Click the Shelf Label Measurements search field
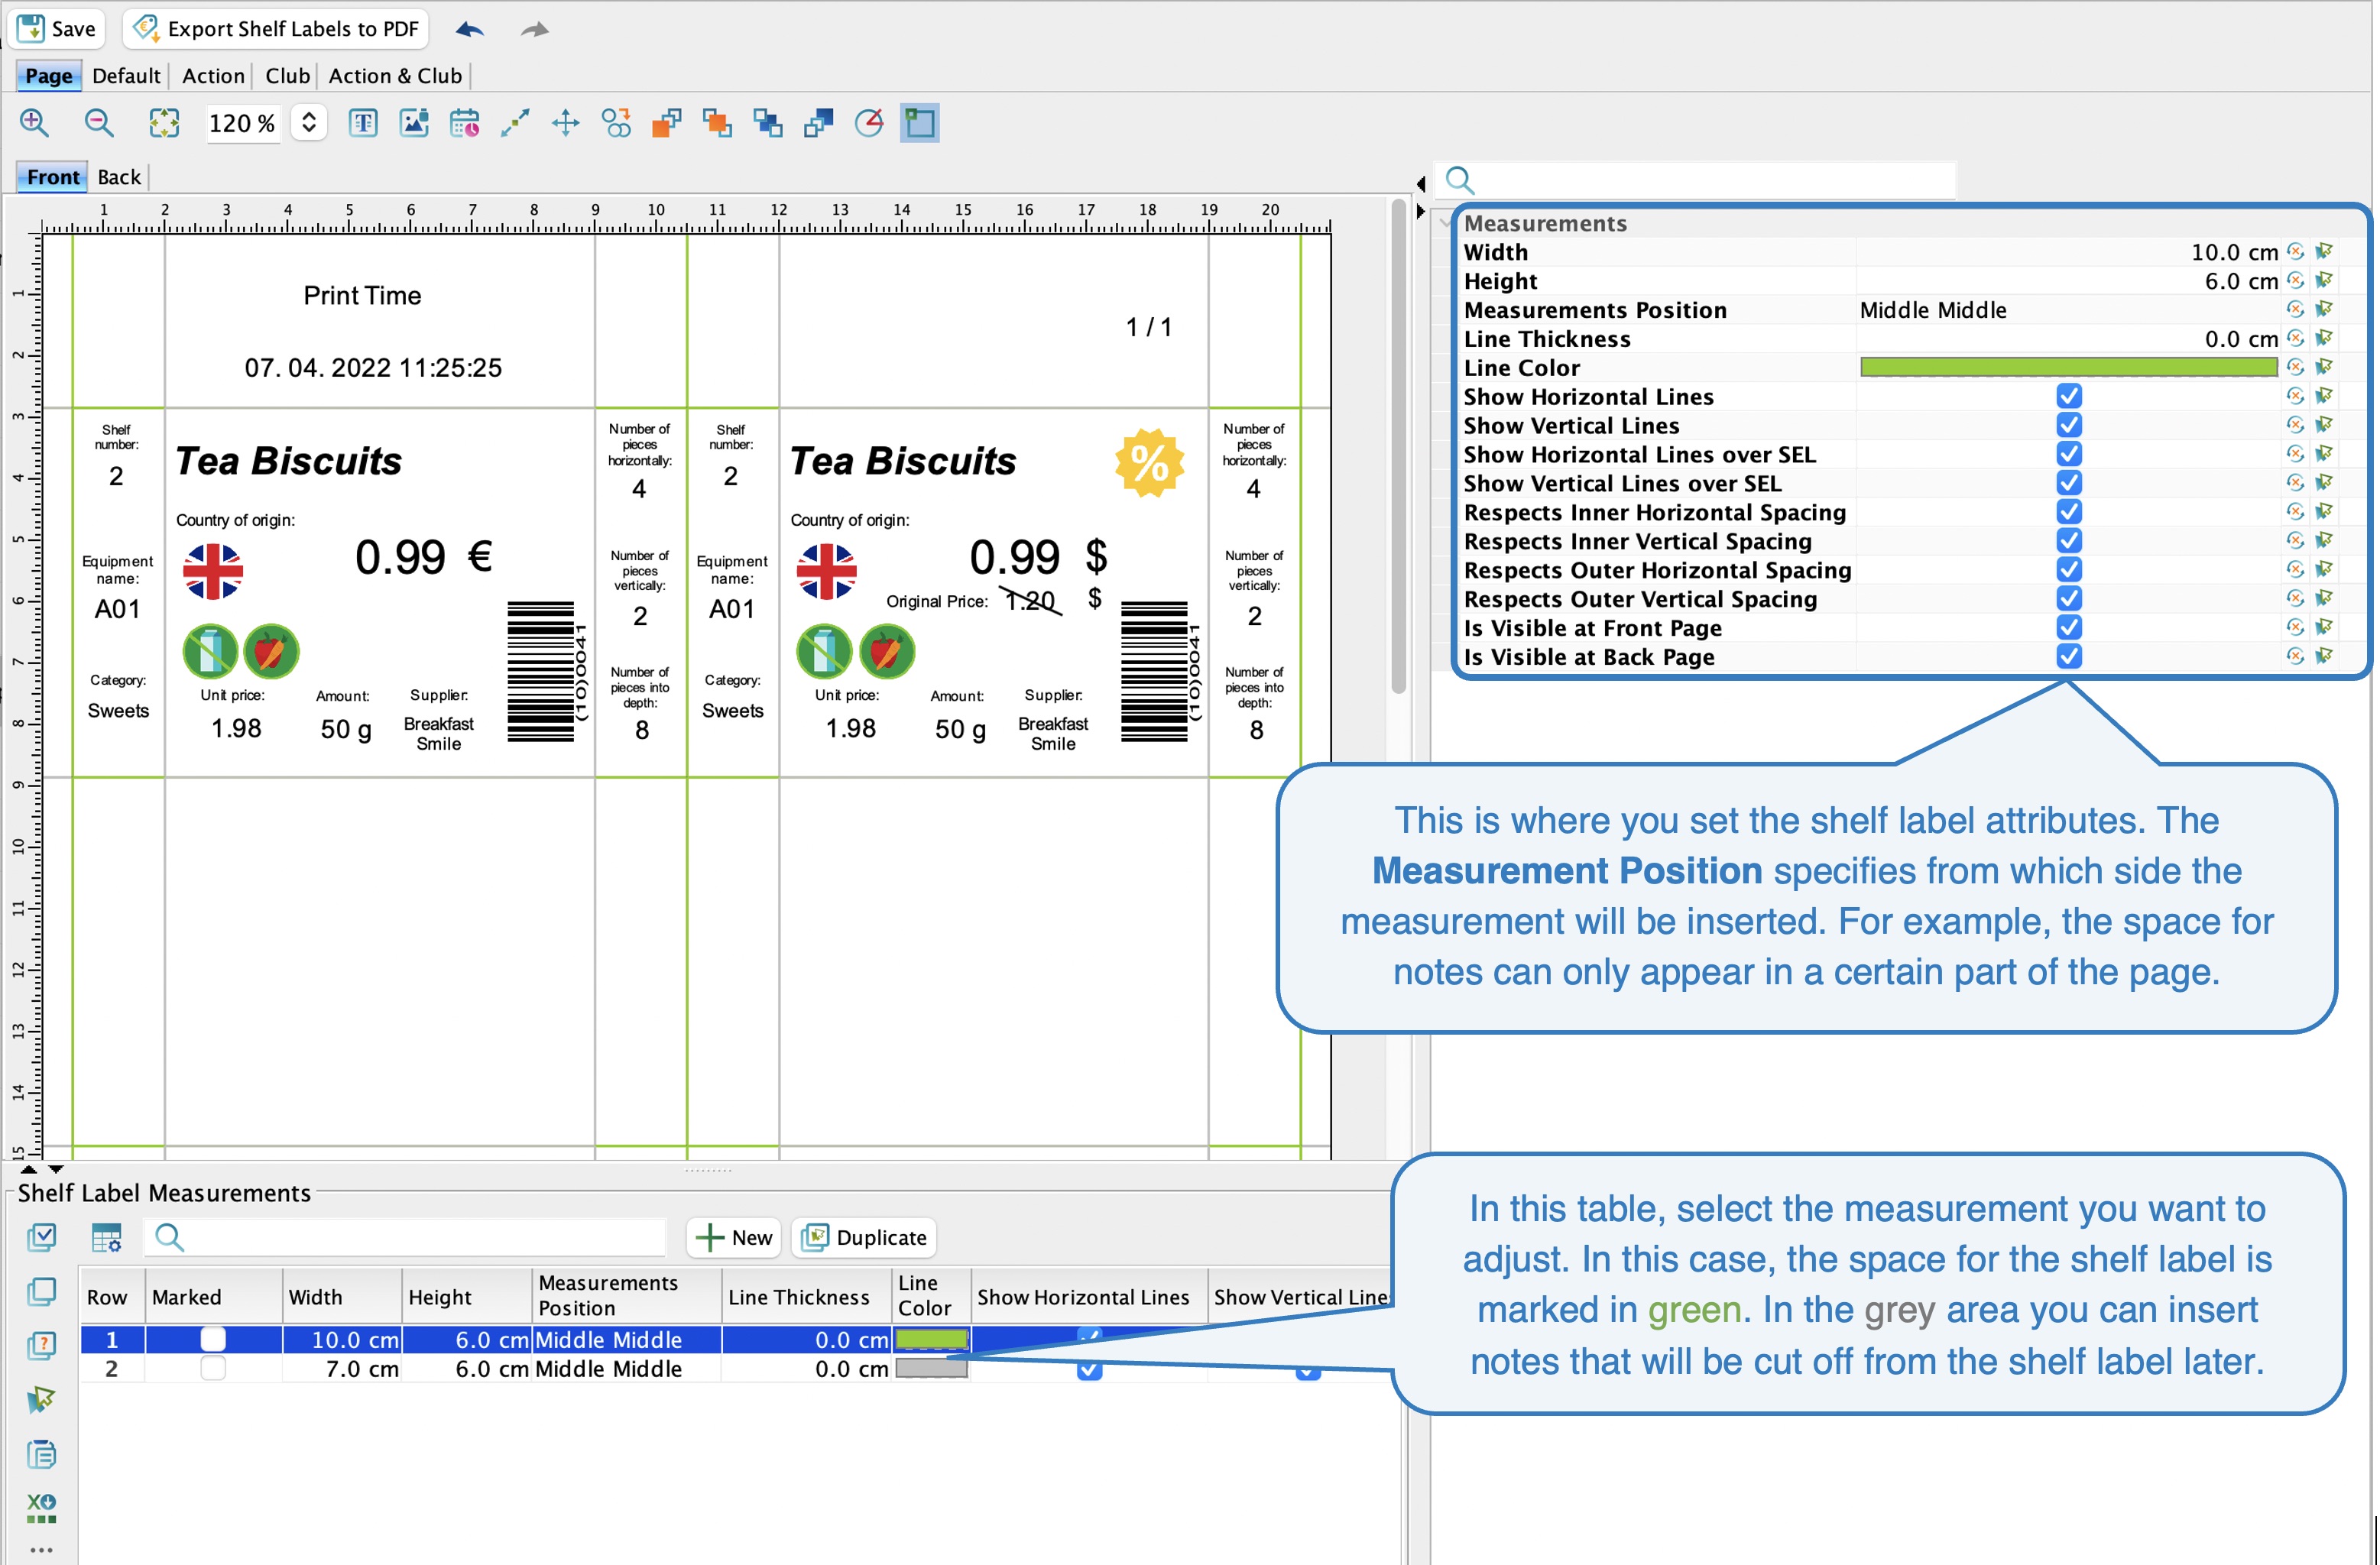The height and width of the screenshot is (1565, 2380). point(406,1238)
